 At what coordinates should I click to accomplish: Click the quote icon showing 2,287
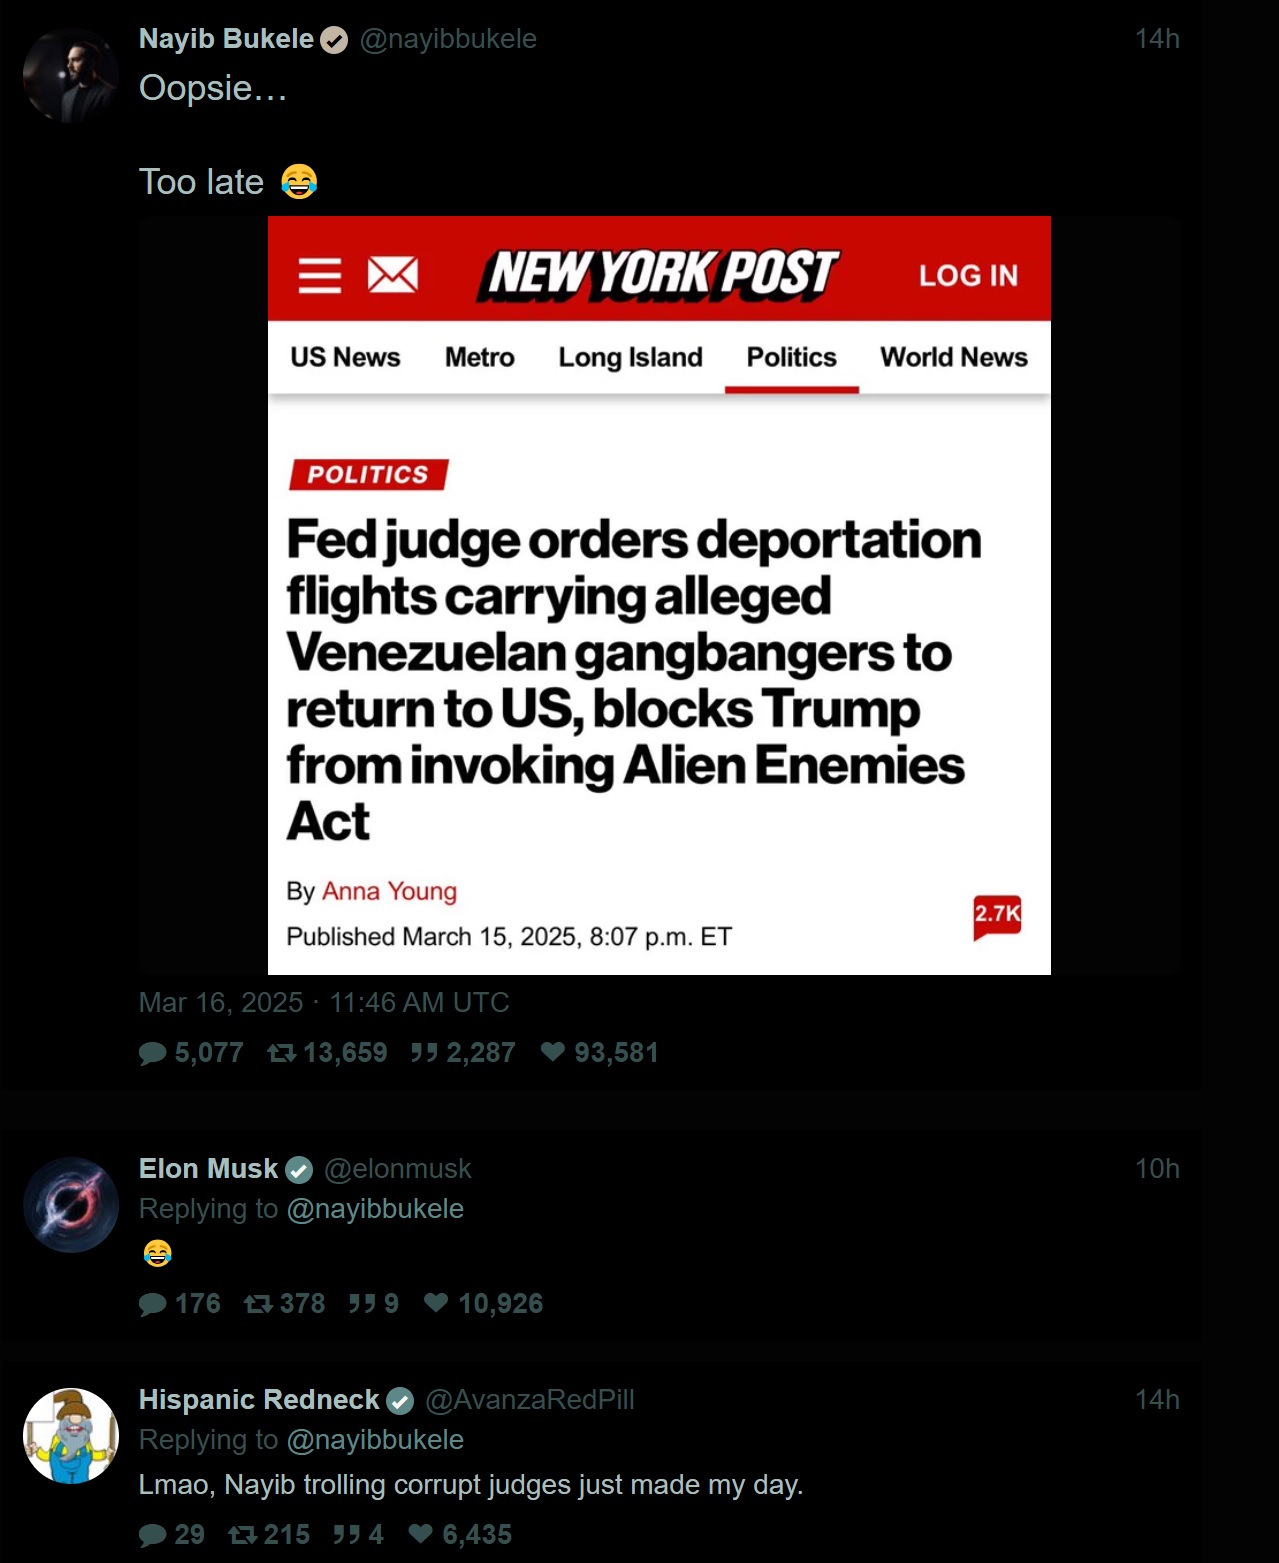[x=424, y=1053]
